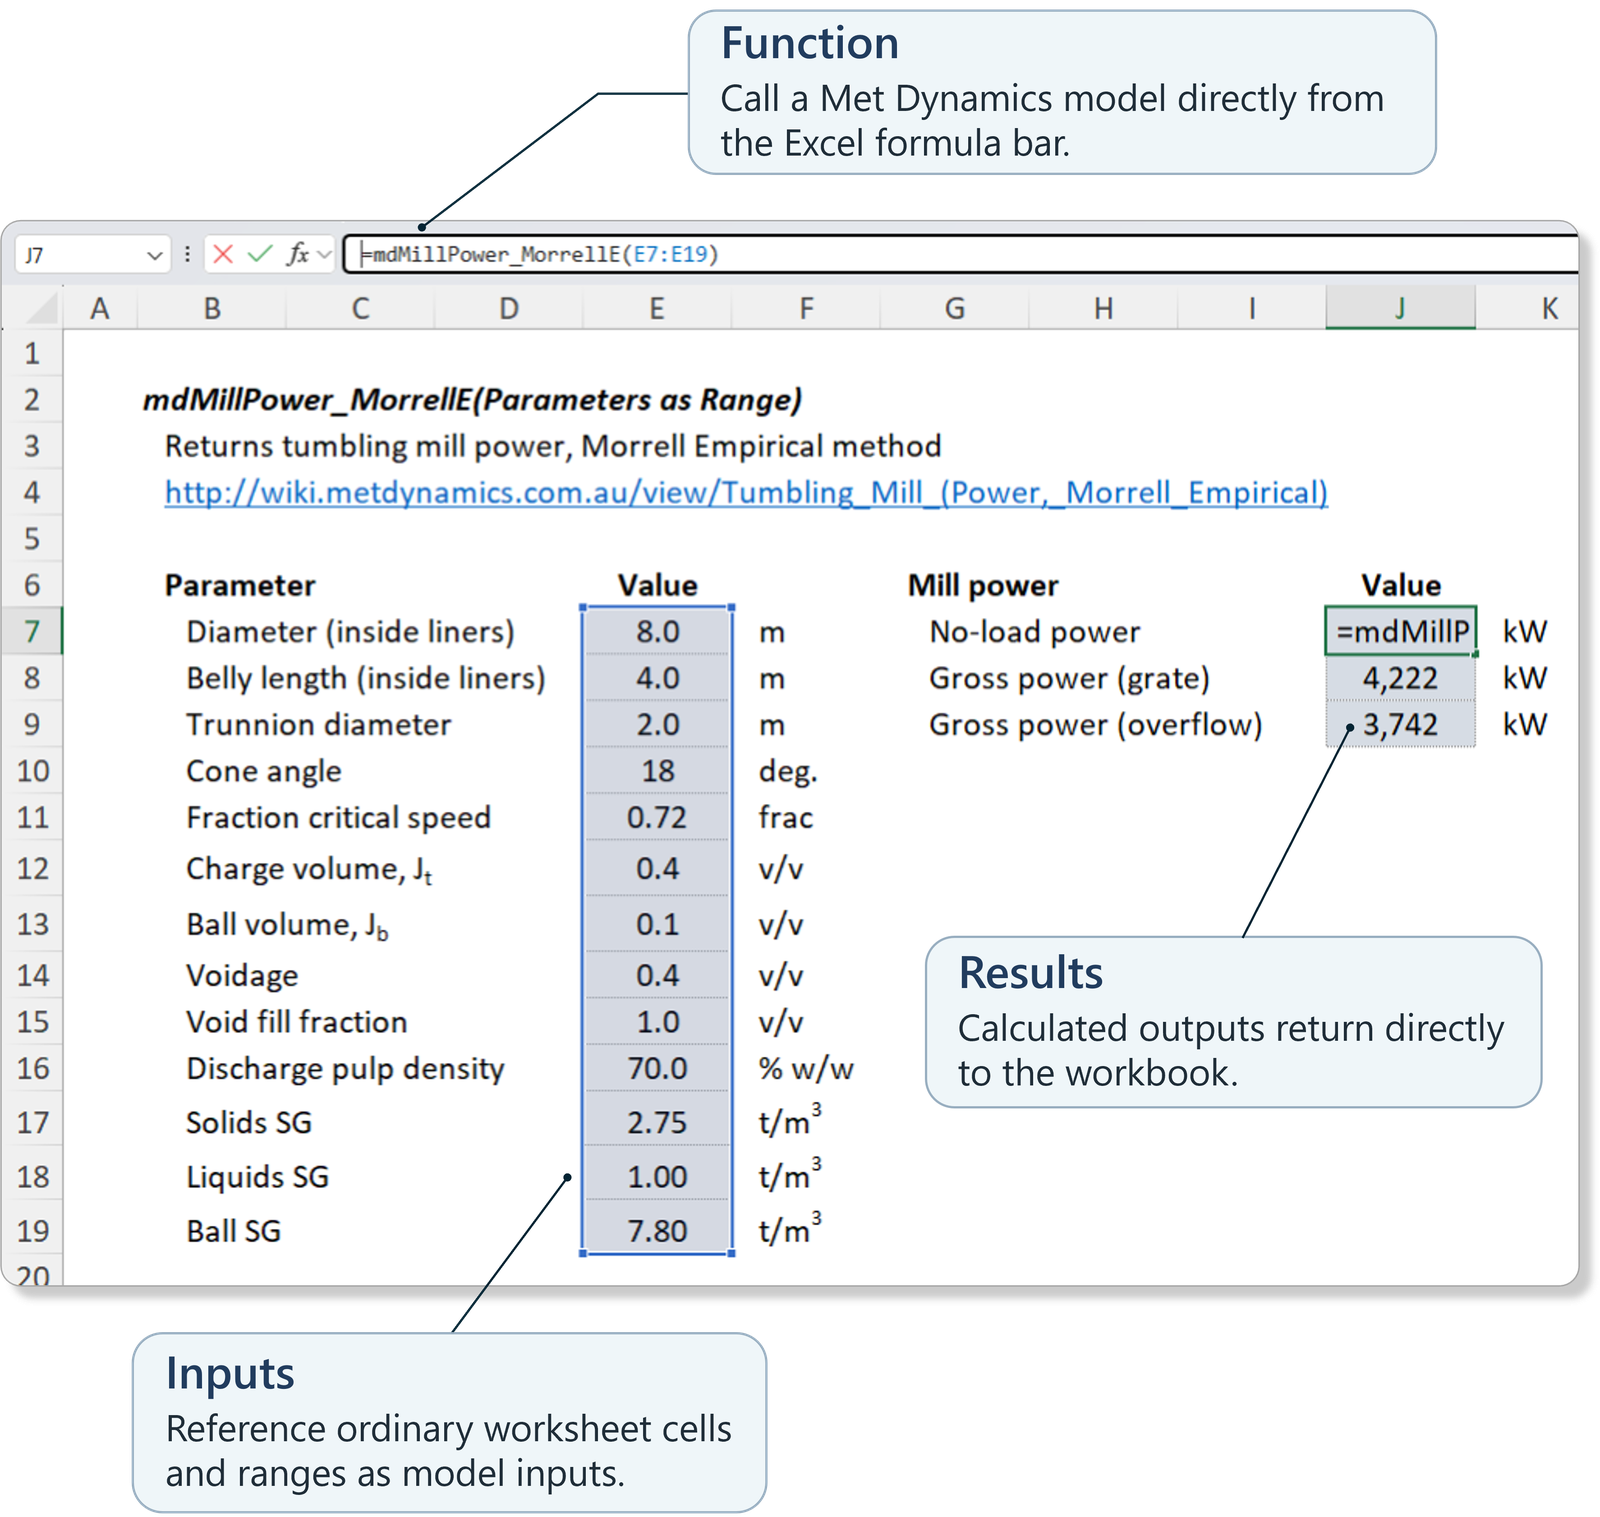This screenshot has height=1517, width=1600.
Task: Click the 'Returns tumbling mill power' description
Action: click(x=553, y=446)
